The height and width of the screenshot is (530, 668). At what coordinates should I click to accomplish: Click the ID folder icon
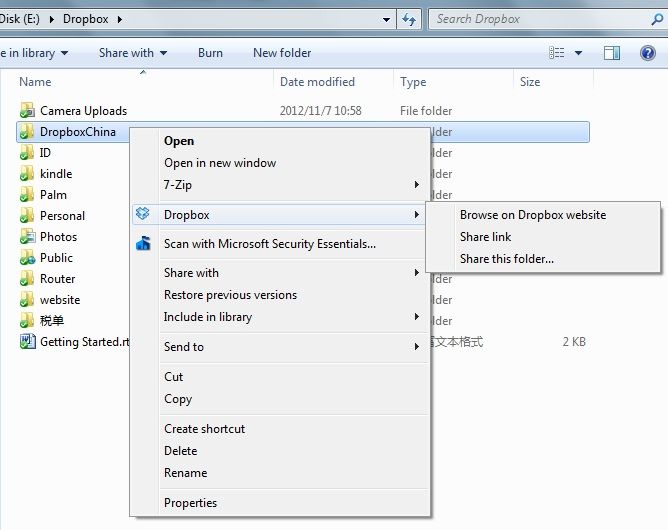pyautogui.click(x=27, y=153)
